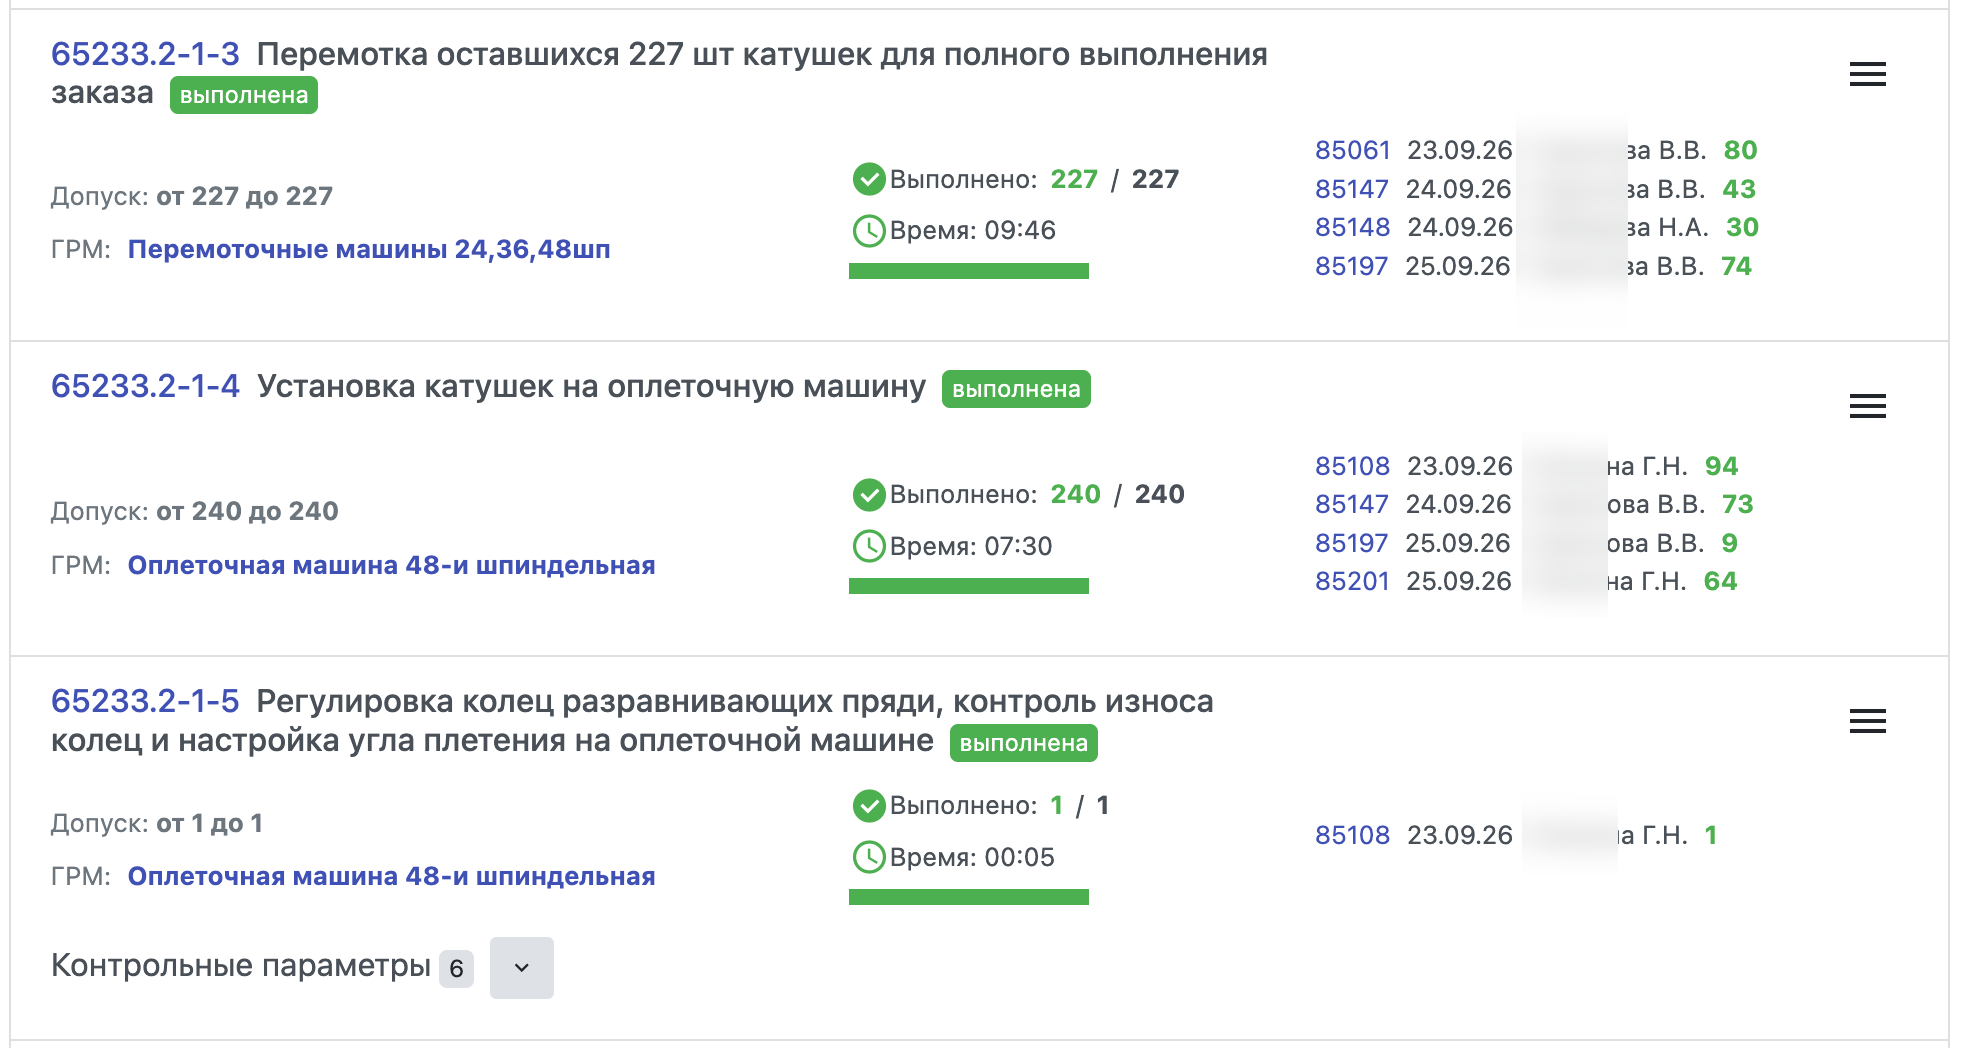This screenshot has height=1048, width=1962.
Task: Open record 85147 with quantity 73
Action: [x=1351, y=504]
